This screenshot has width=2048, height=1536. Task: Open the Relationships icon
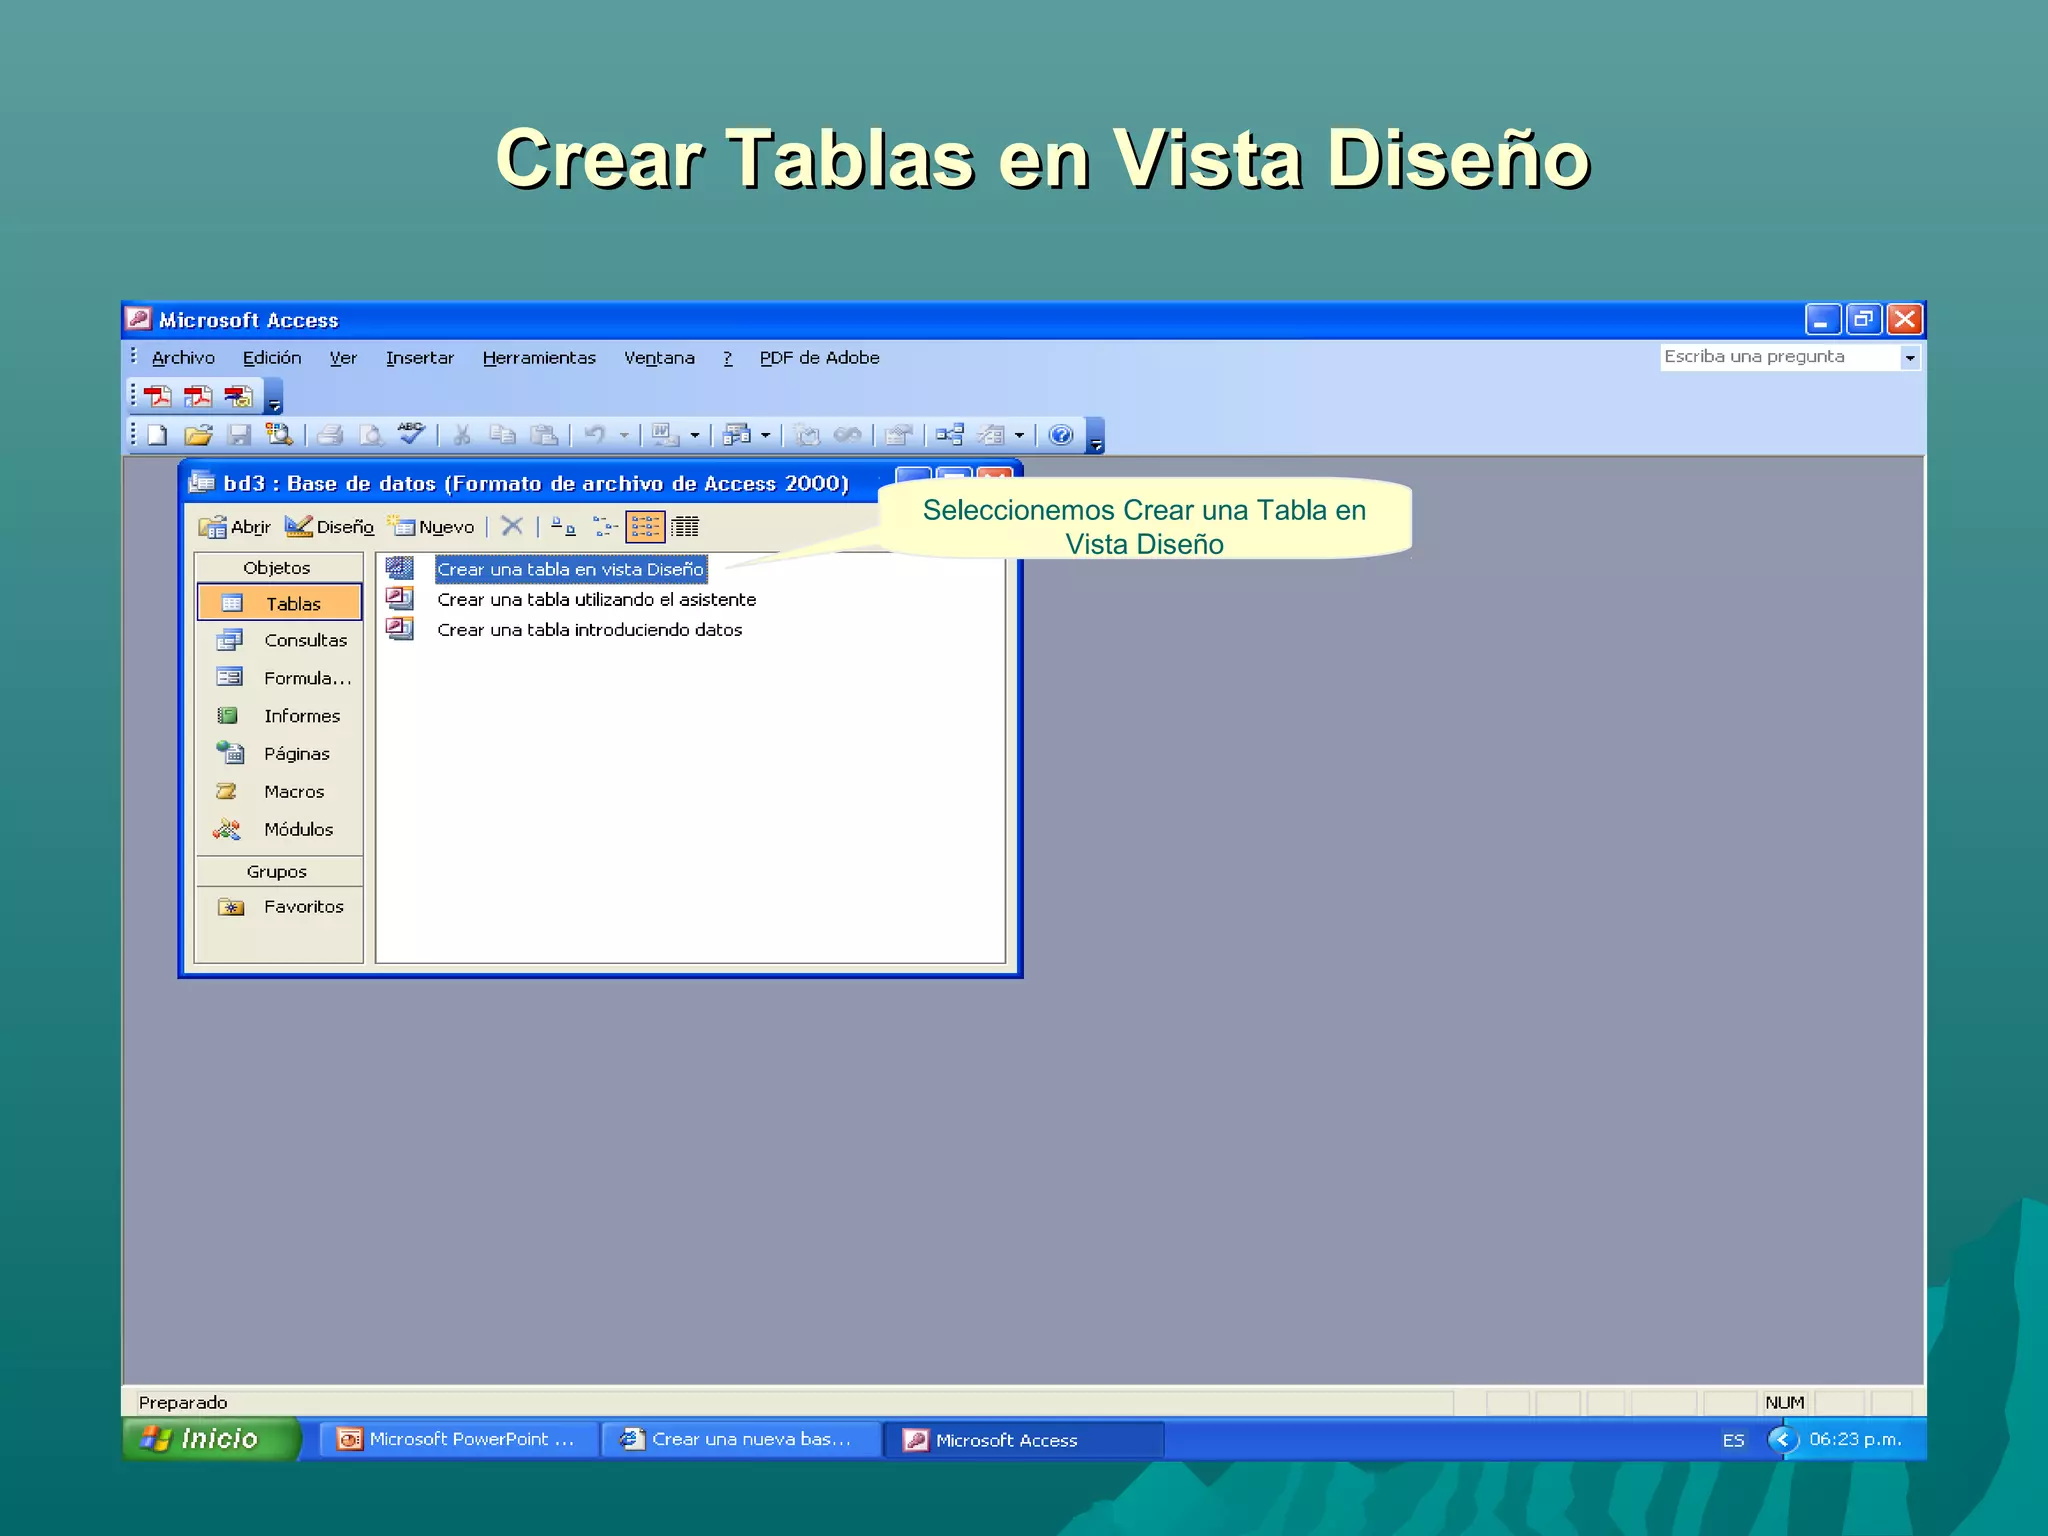pos(950,435)
